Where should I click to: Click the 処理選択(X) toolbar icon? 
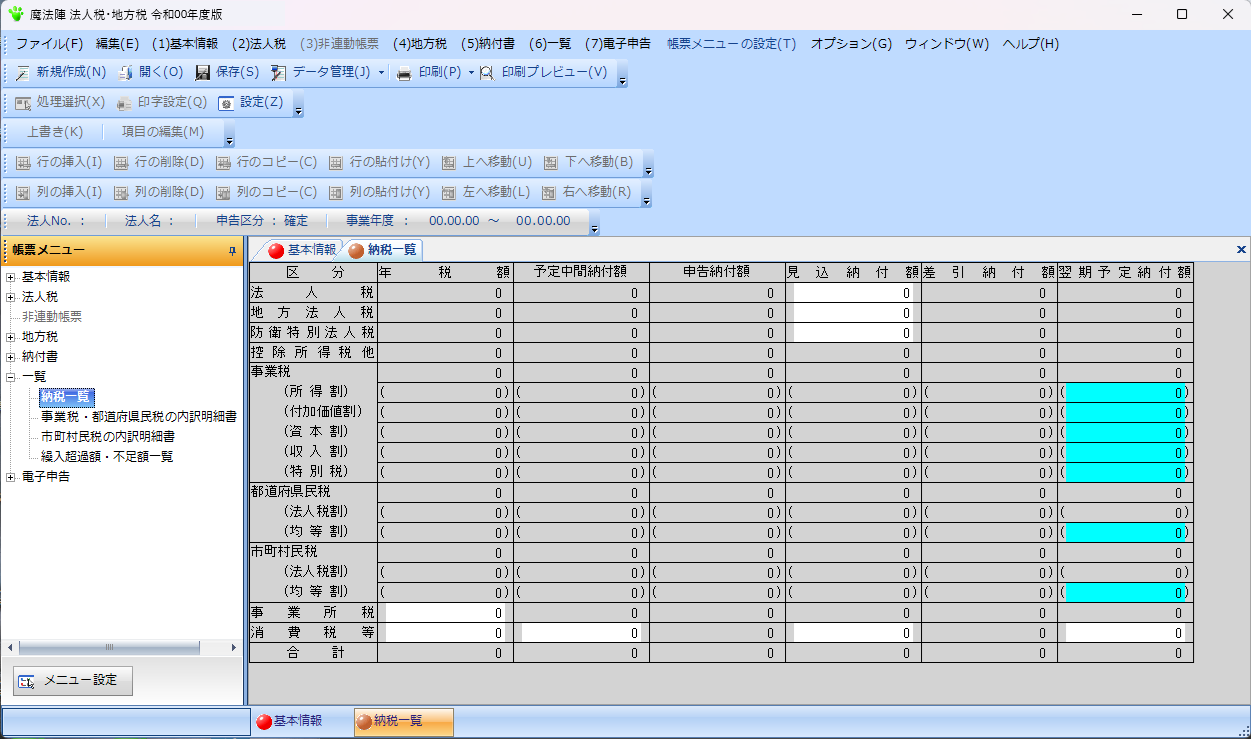click(x=23, y=103)
